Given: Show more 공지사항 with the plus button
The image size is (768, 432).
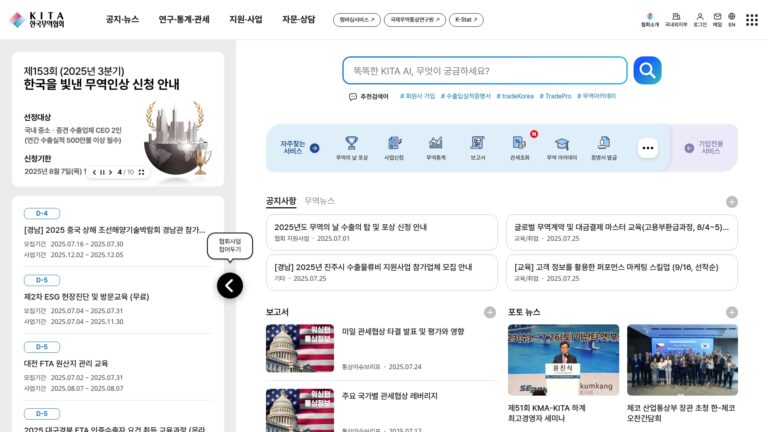Looking at the screenshot, I should (732, 202).
